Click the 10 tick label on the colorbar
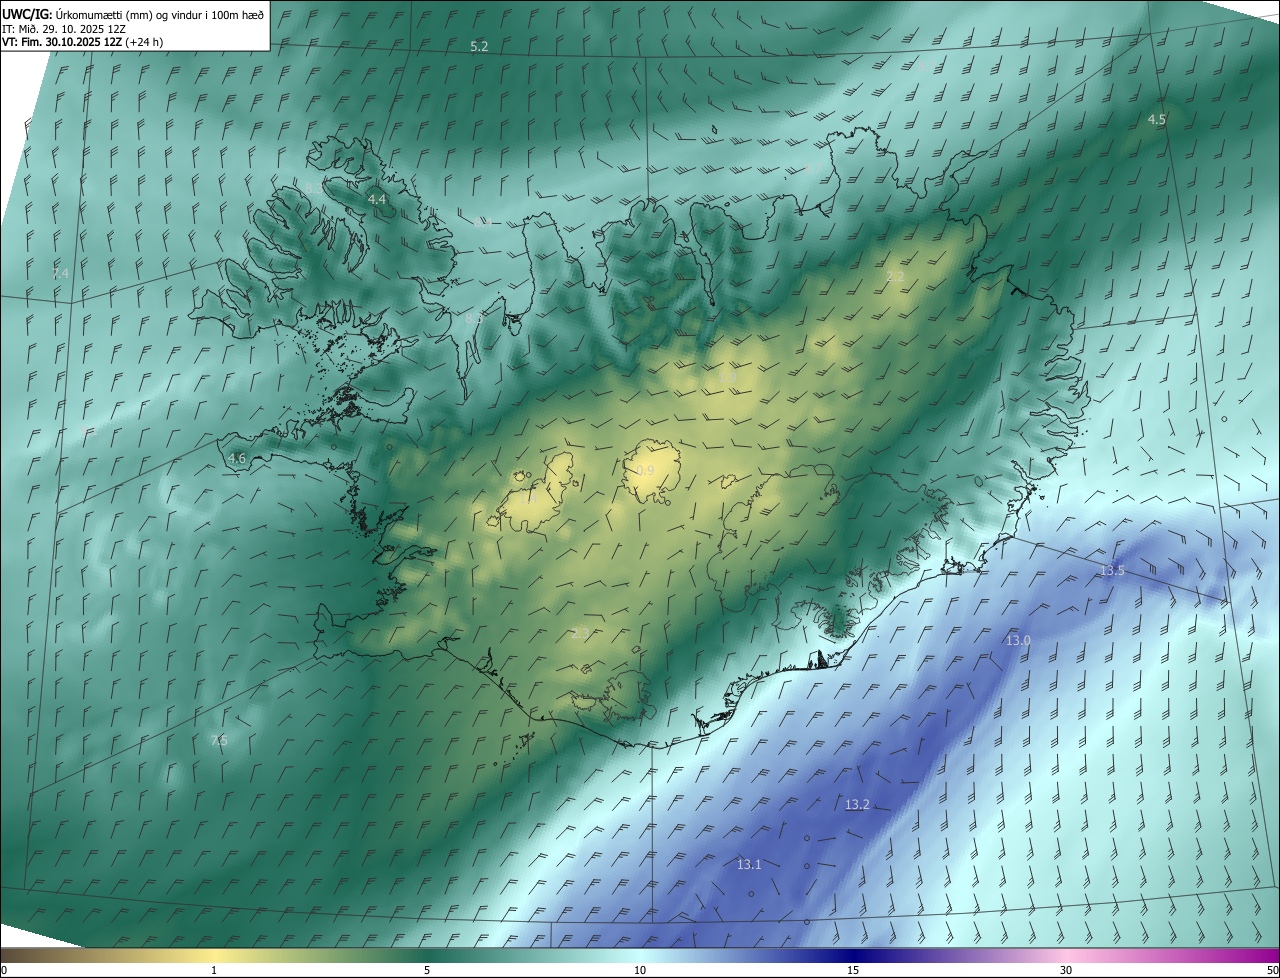This screenshot has height=978, width=1280. click(x=640, y=970)
